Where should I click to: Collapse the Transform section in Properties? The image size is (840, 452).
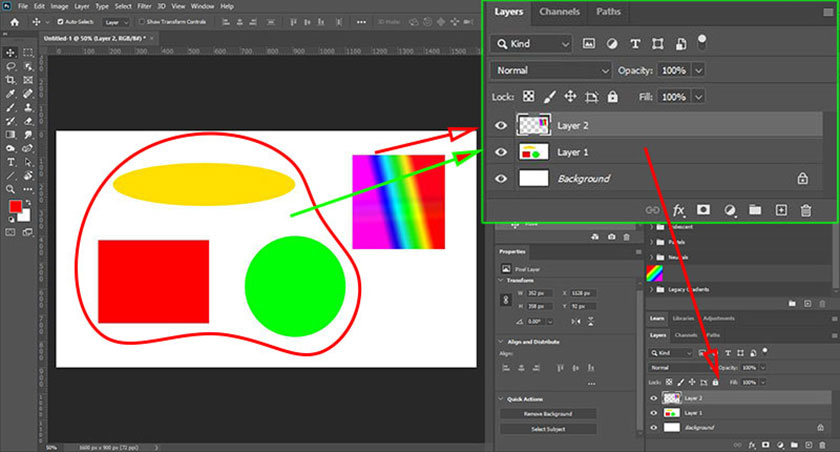point(501,280)
